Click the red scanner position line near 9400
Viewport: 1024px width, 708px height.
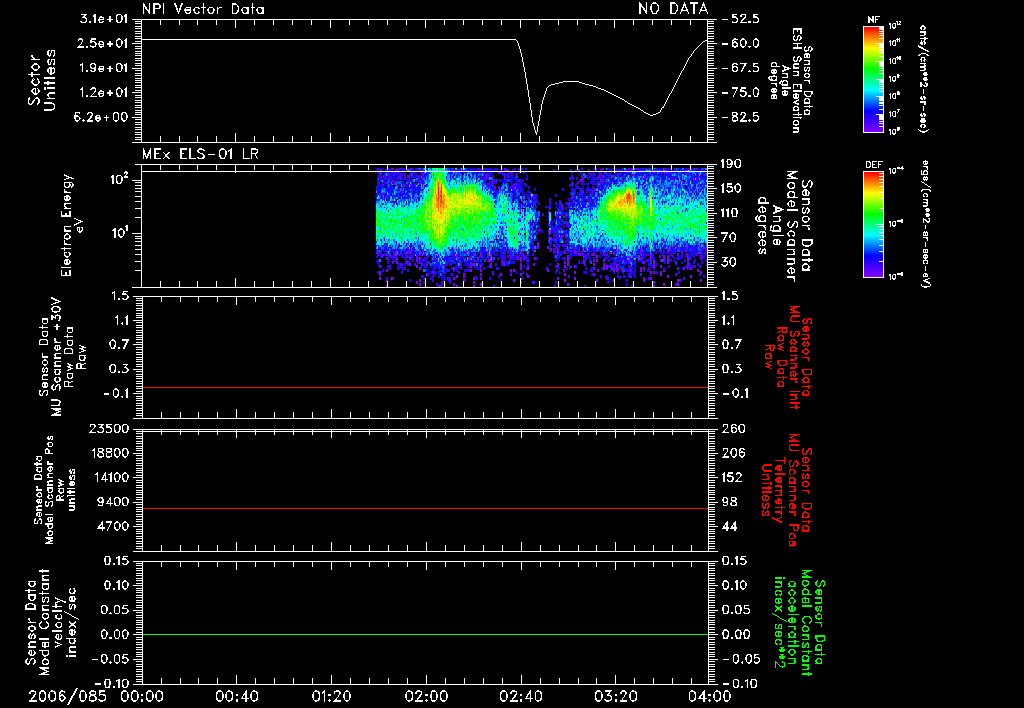424,508
